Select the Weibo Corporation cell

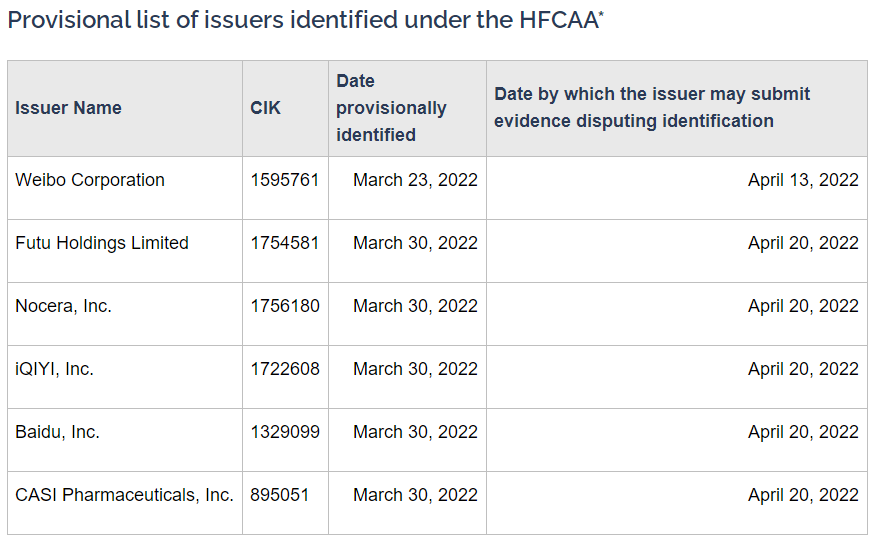[125, 188]
